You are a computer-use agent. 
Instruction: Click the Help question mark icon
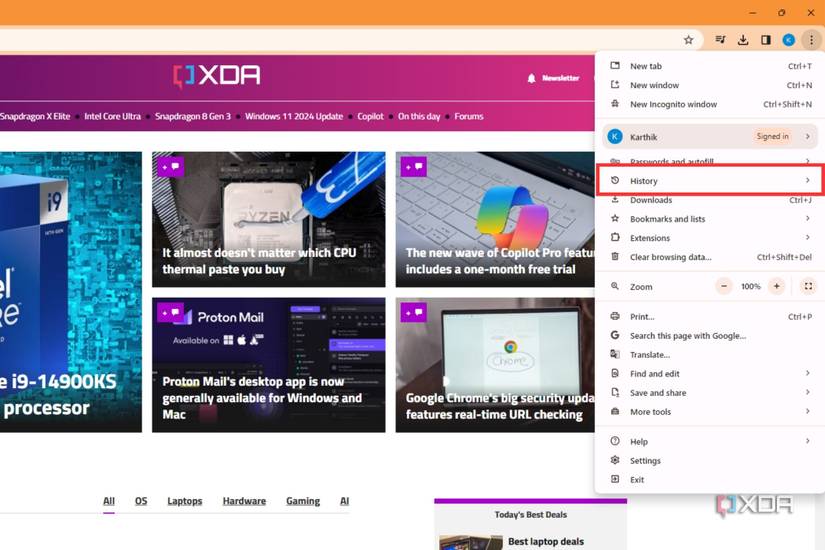615,441
